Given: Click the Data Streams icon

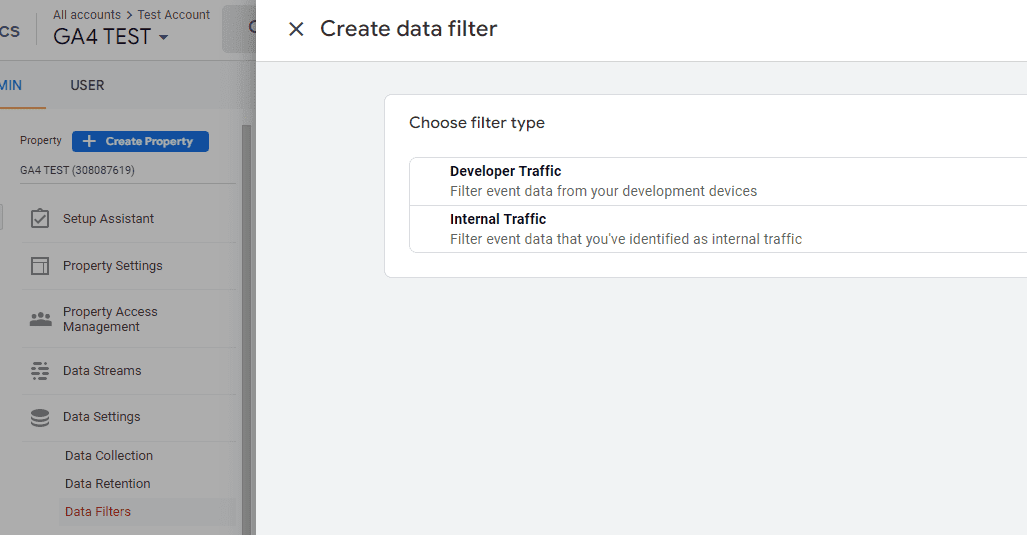Looking at the screenshot, I should tap(40, 371).
